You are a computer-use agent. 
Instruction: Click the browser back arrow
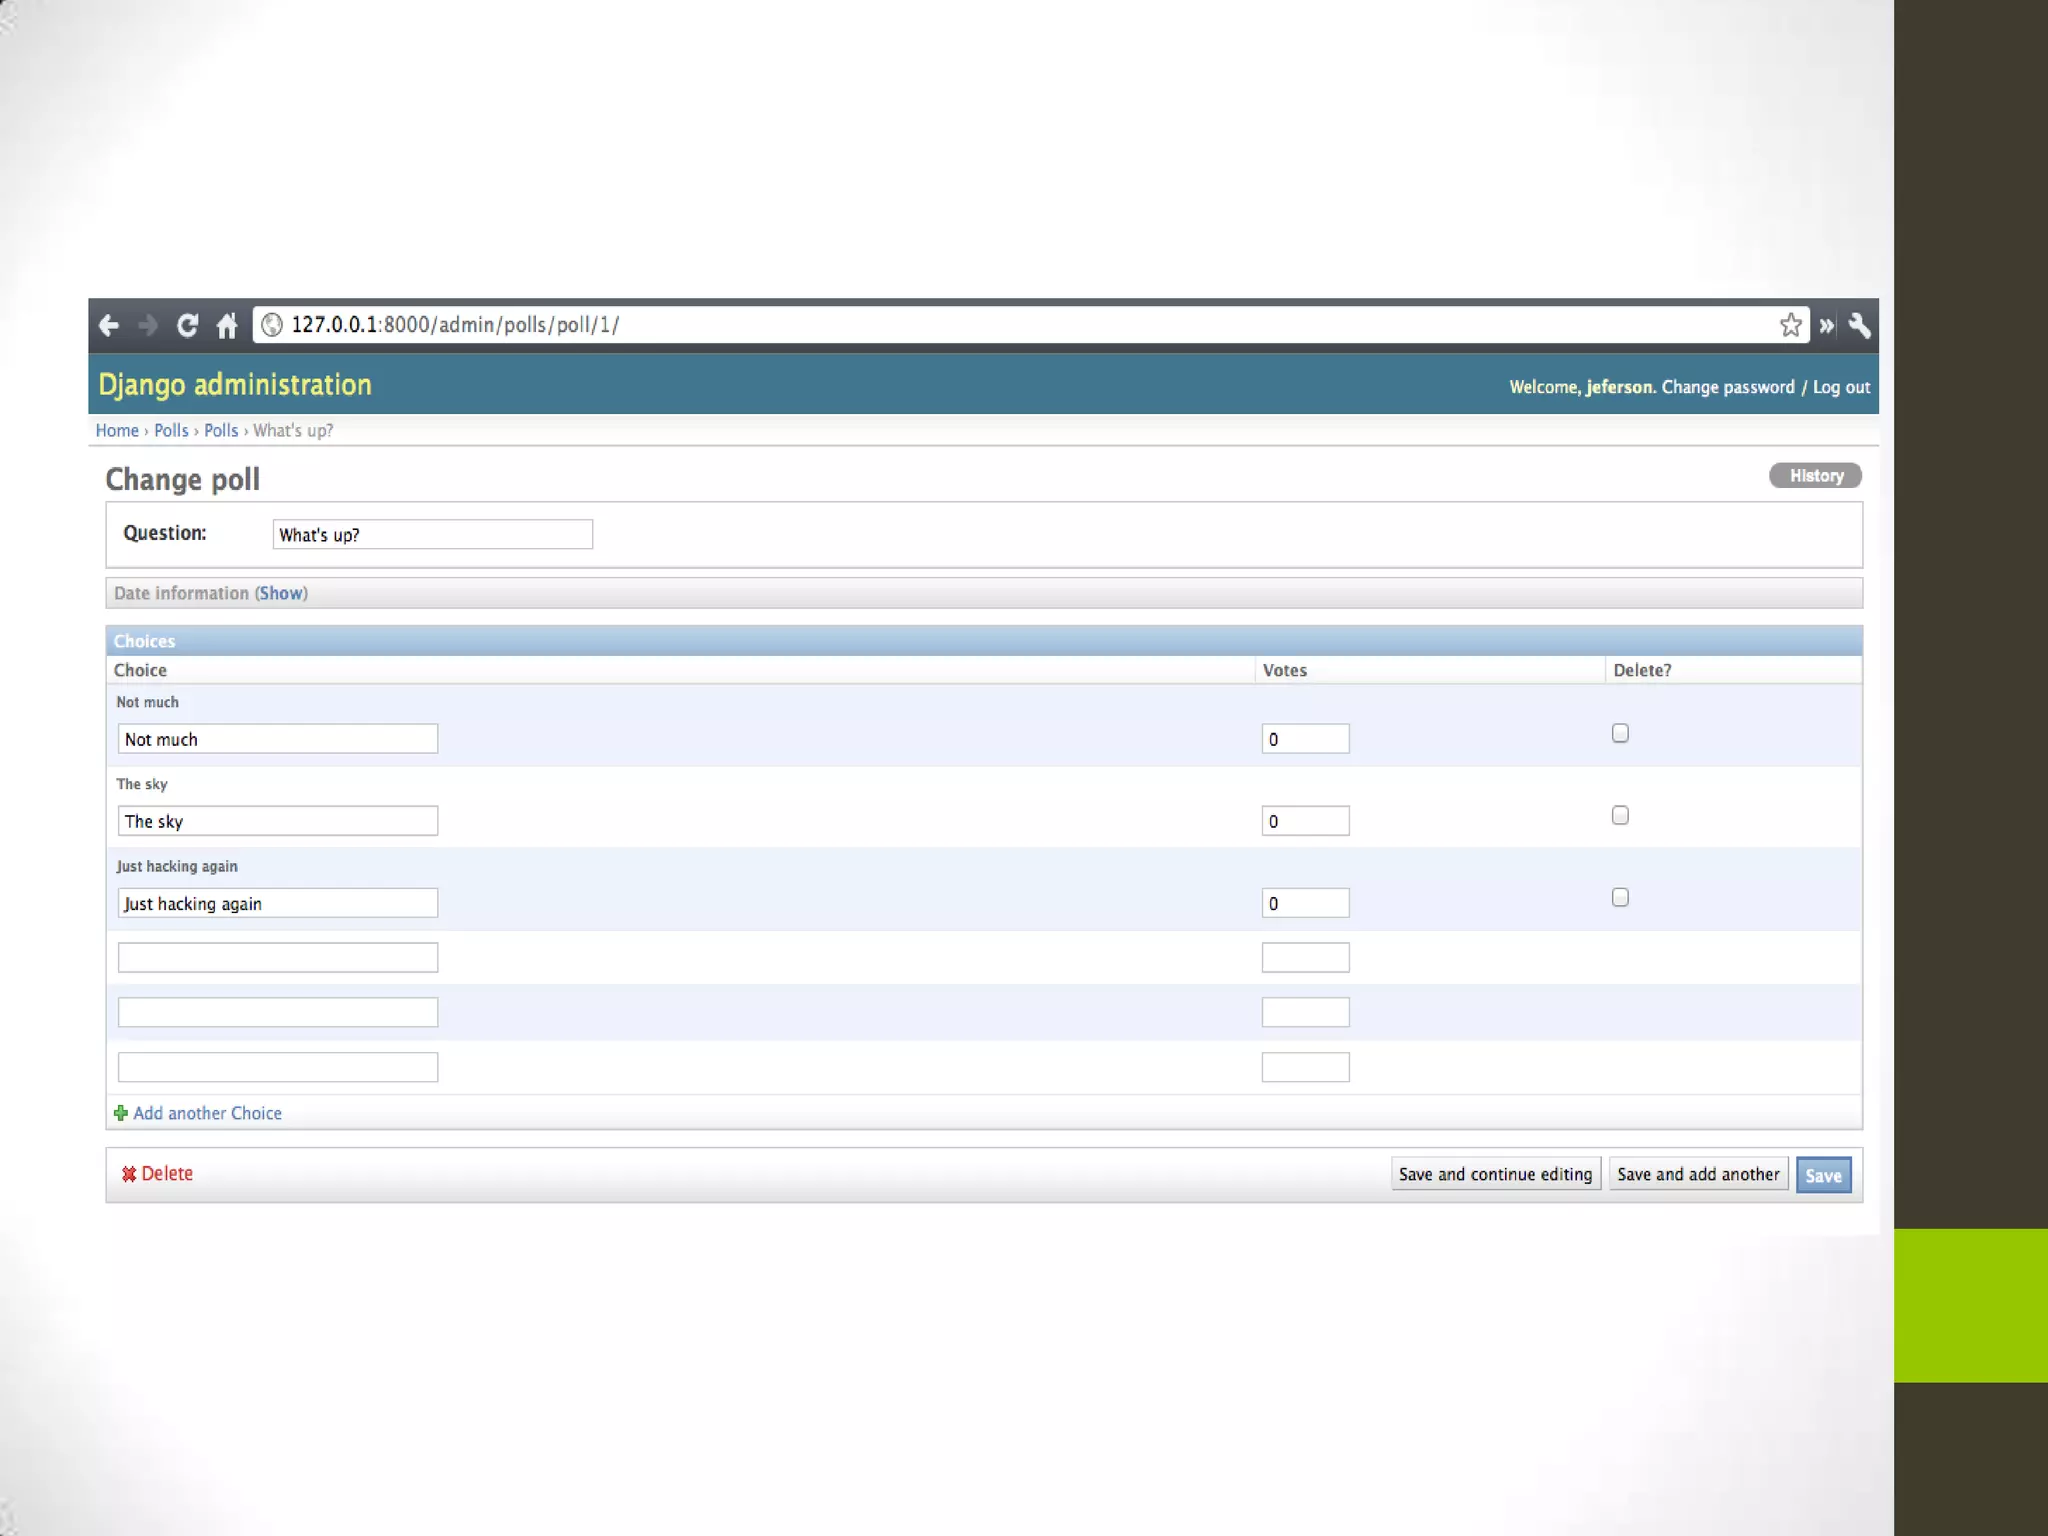[x=109, y=325]
